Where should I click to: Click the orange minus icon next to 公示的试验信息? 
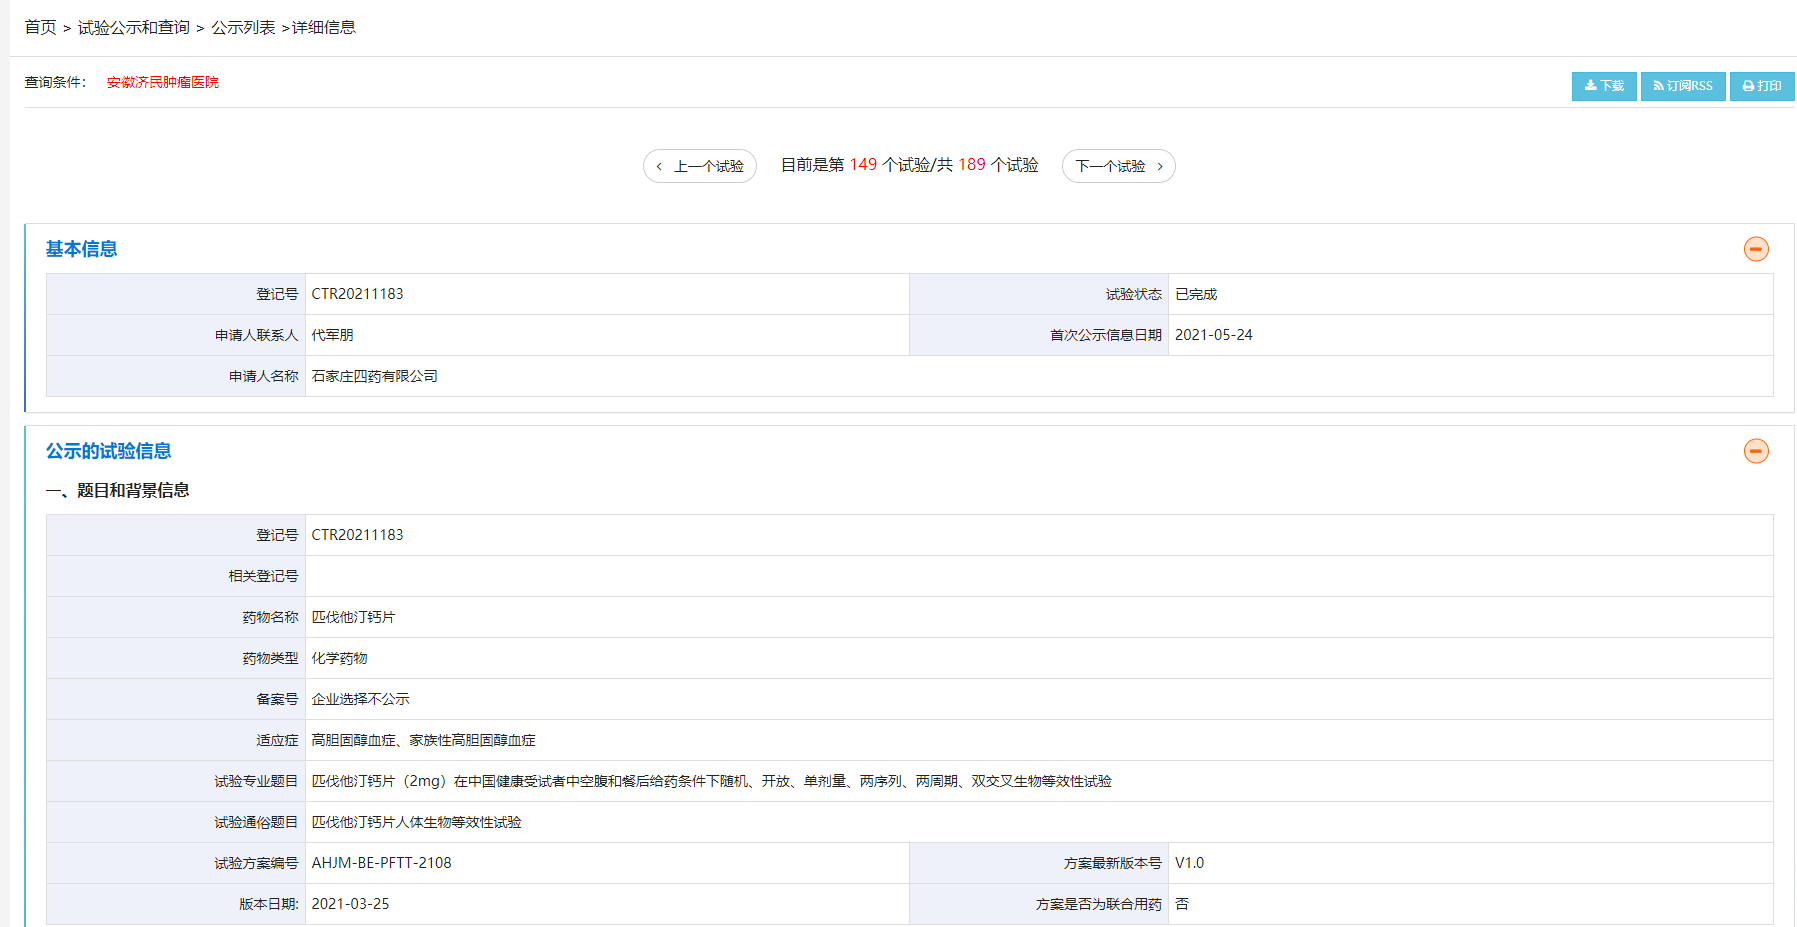(x=1756, y=451)
